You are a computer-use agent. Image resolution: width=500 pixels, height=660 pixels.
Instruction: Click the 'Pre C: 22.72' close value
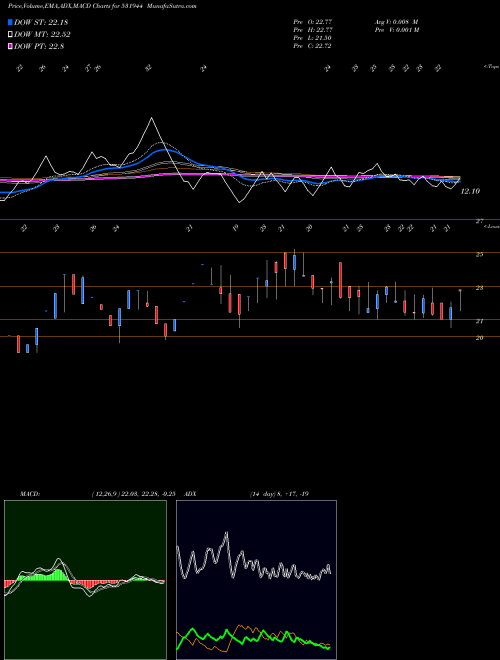click(x=313, y=46)
